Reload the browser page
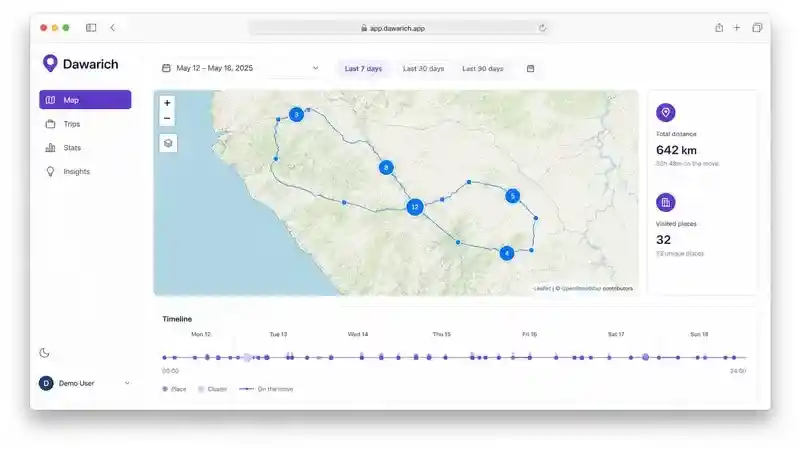 [542, 28]
